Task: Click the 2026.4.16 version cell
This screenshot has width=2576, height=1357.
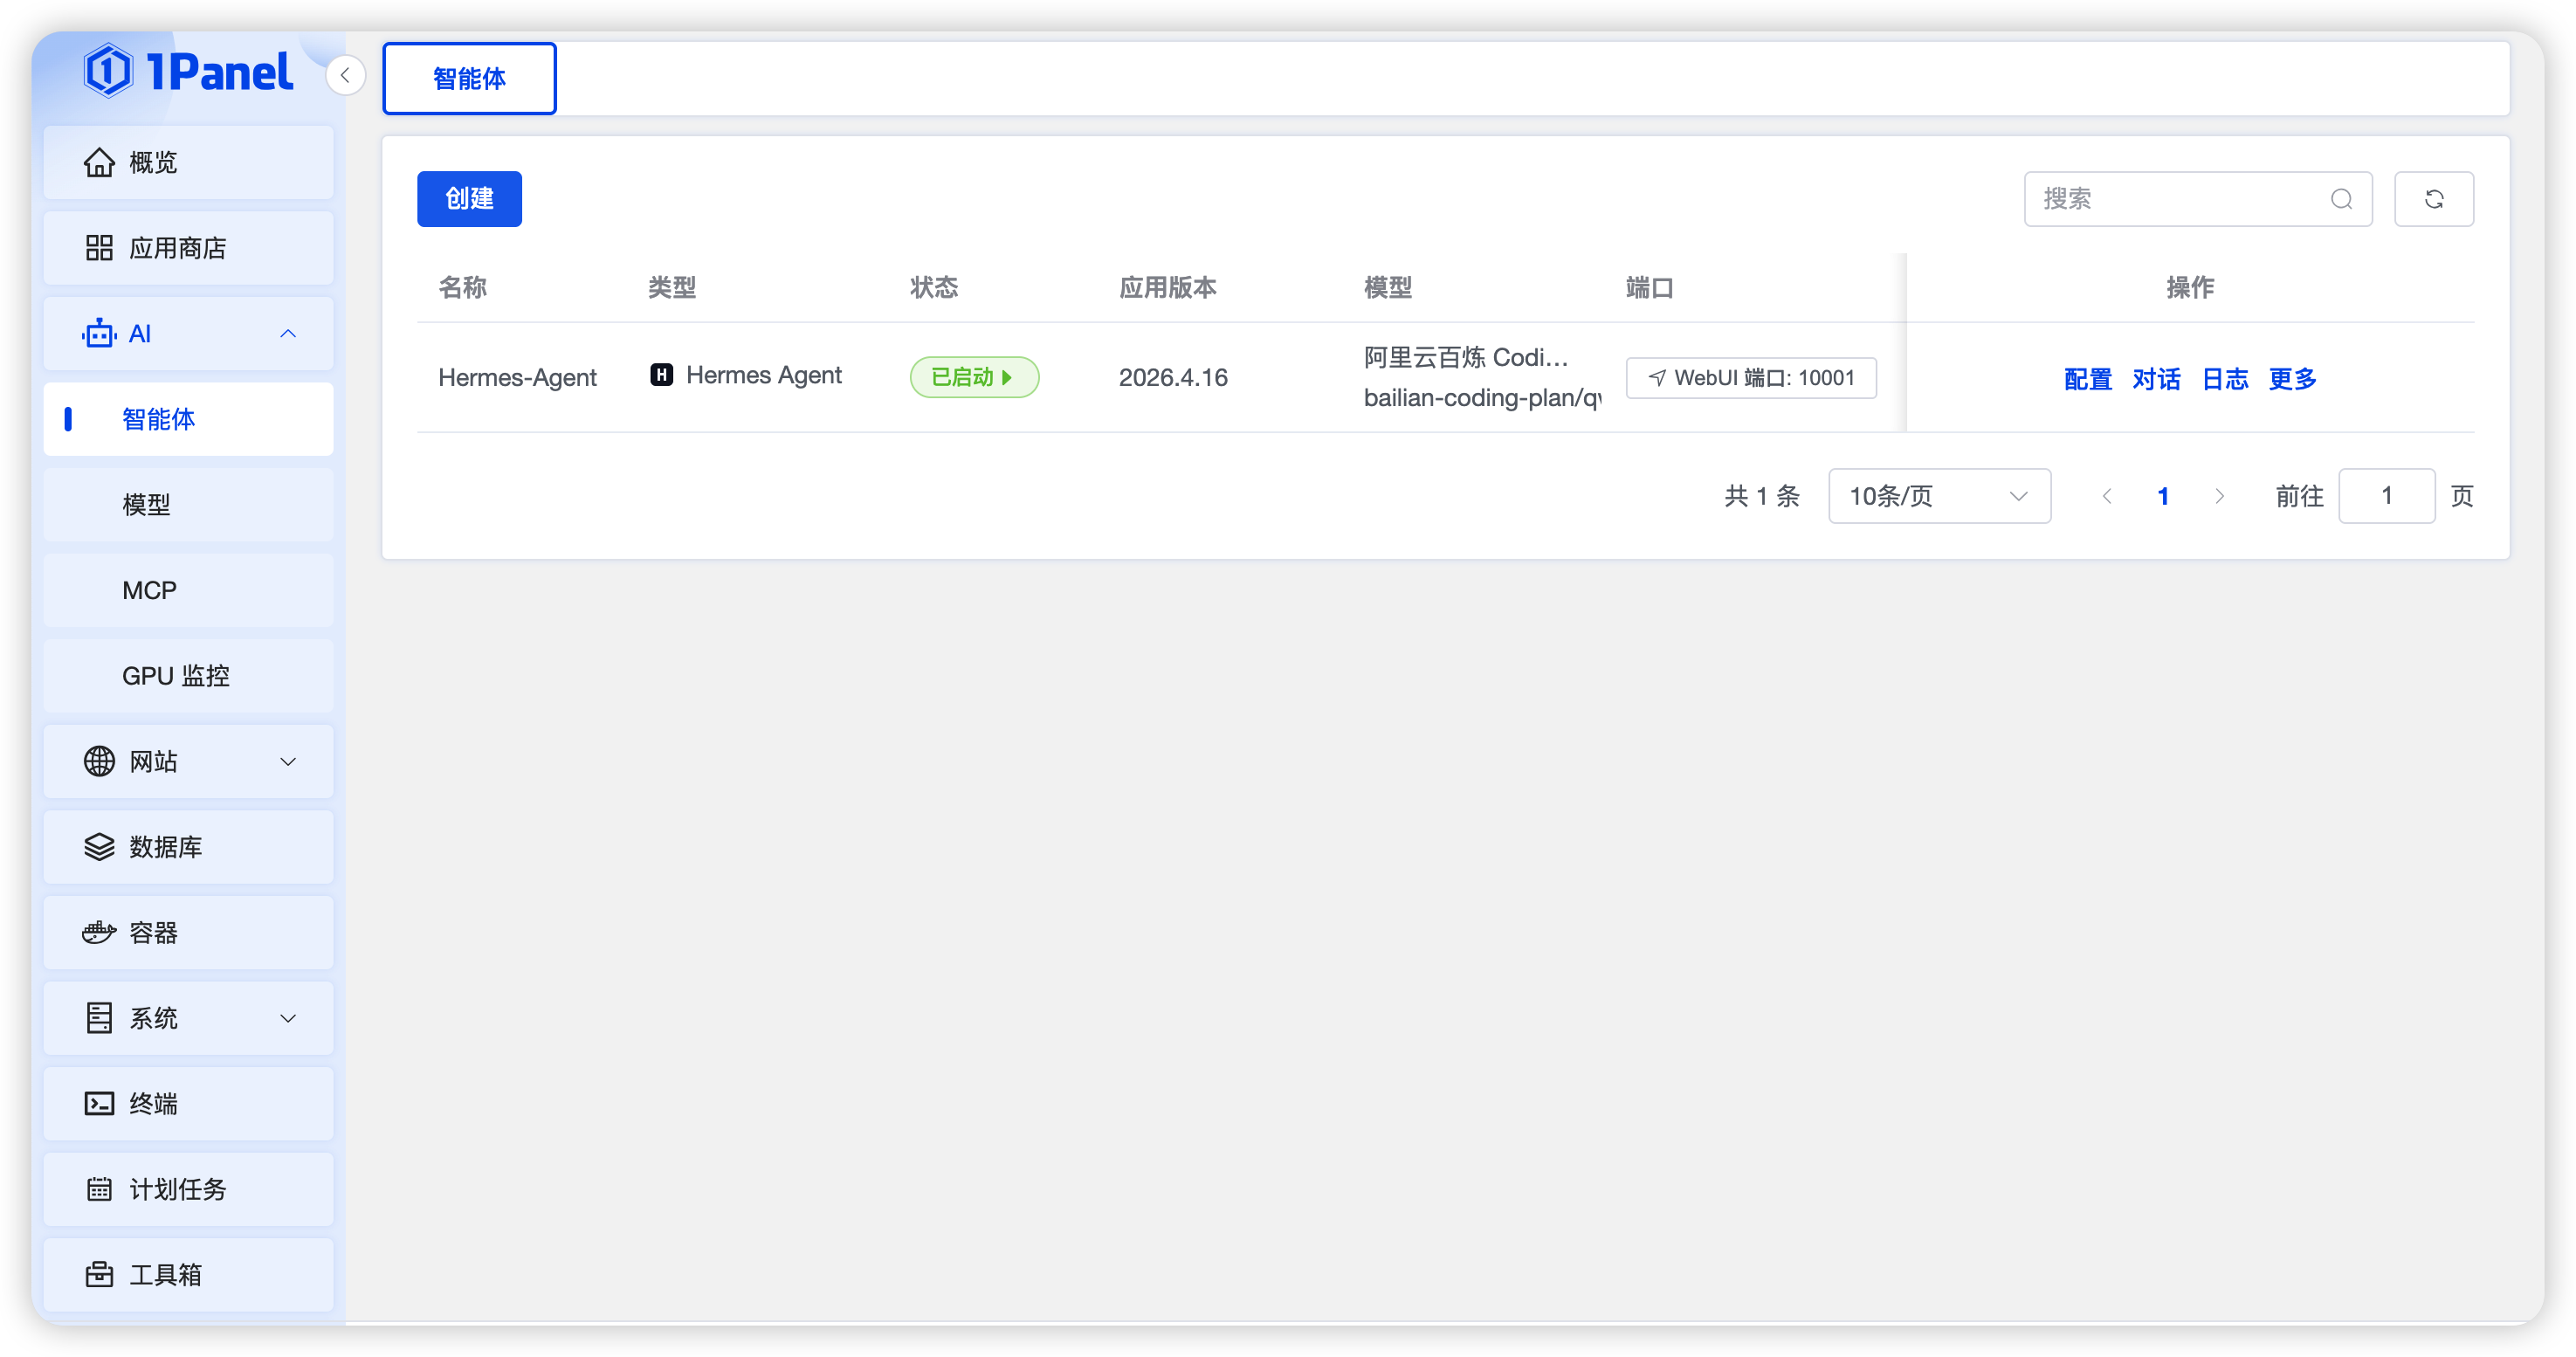Action: [x=1173, y=377]
